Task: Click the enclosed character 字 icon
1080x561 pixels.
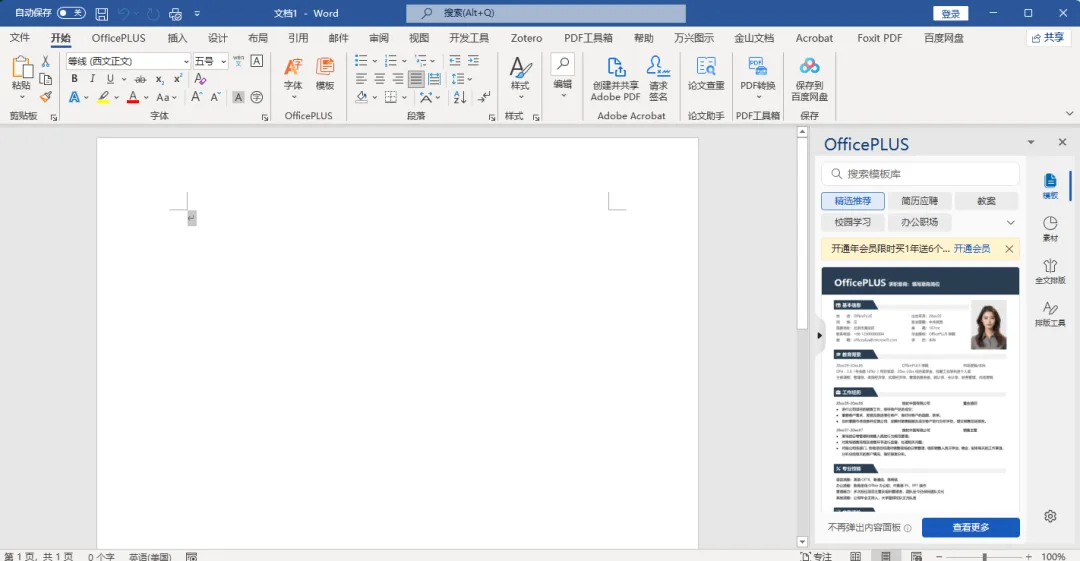Action: coord(257,97)
